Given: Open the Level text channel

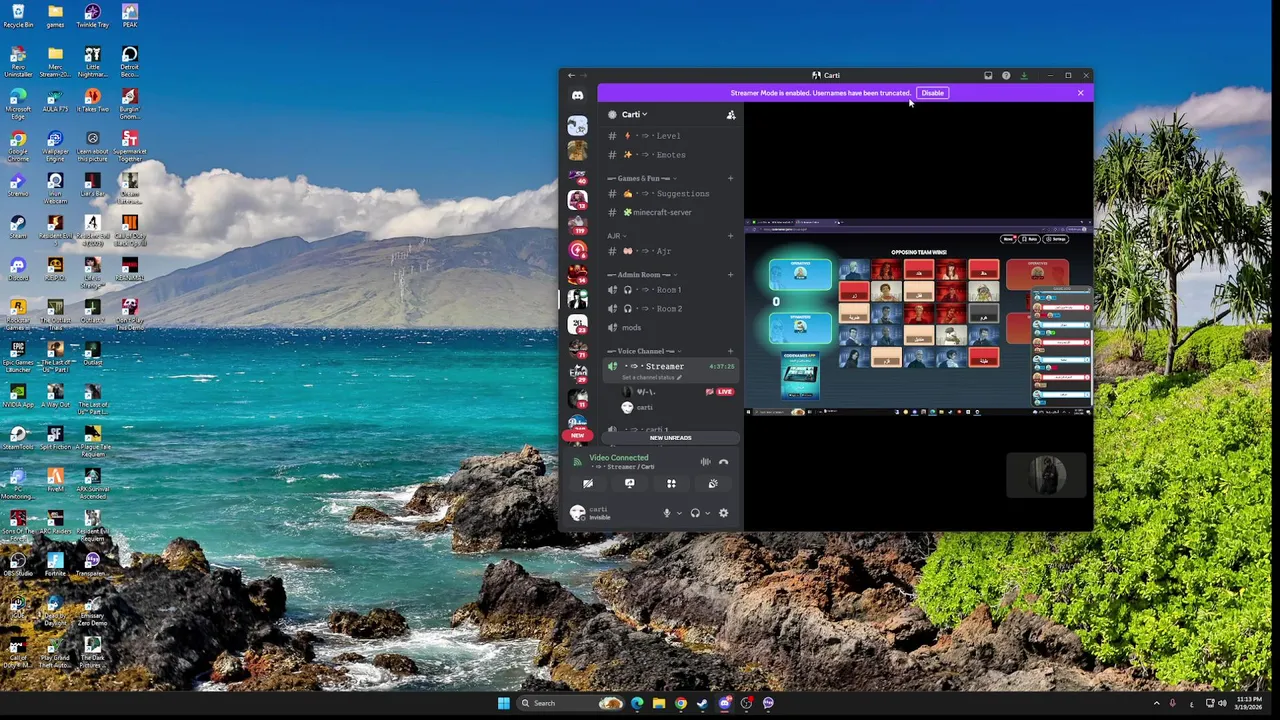Looking at the screenshot, I should (x=672, y=136).
